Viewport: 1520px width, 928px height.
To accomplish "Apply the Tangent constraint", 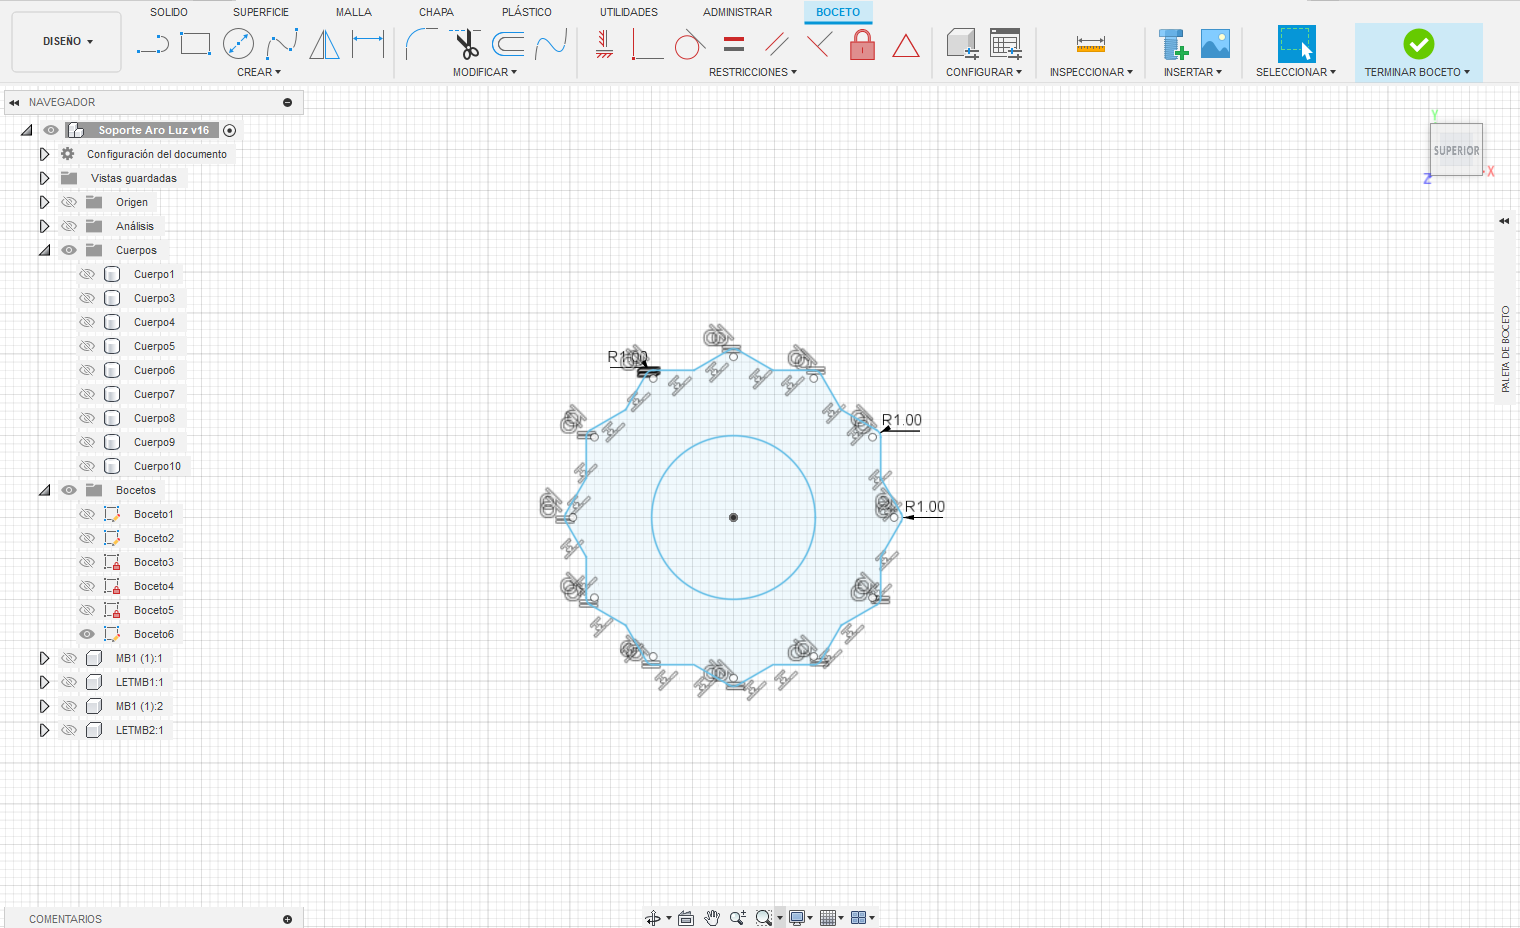I will coord(690,44).
